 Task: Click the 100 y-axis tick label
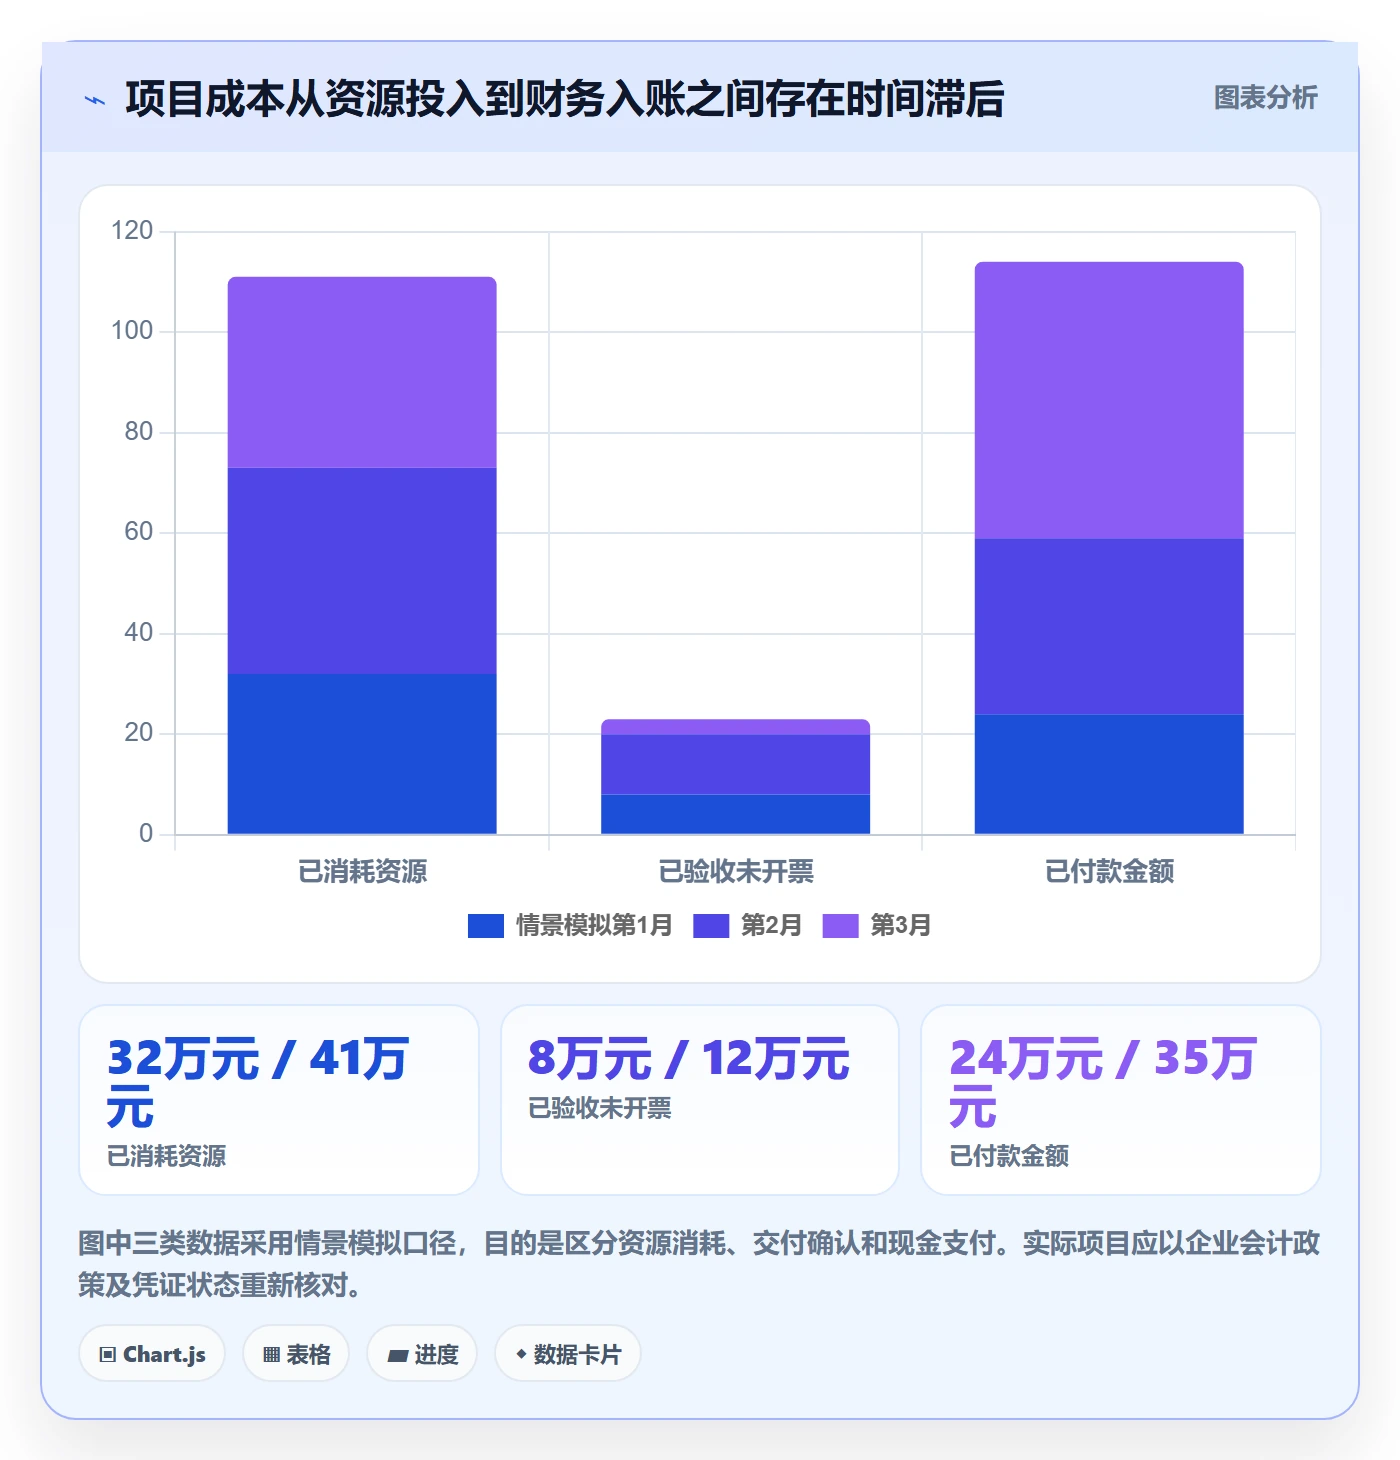[x=132, y=331]
